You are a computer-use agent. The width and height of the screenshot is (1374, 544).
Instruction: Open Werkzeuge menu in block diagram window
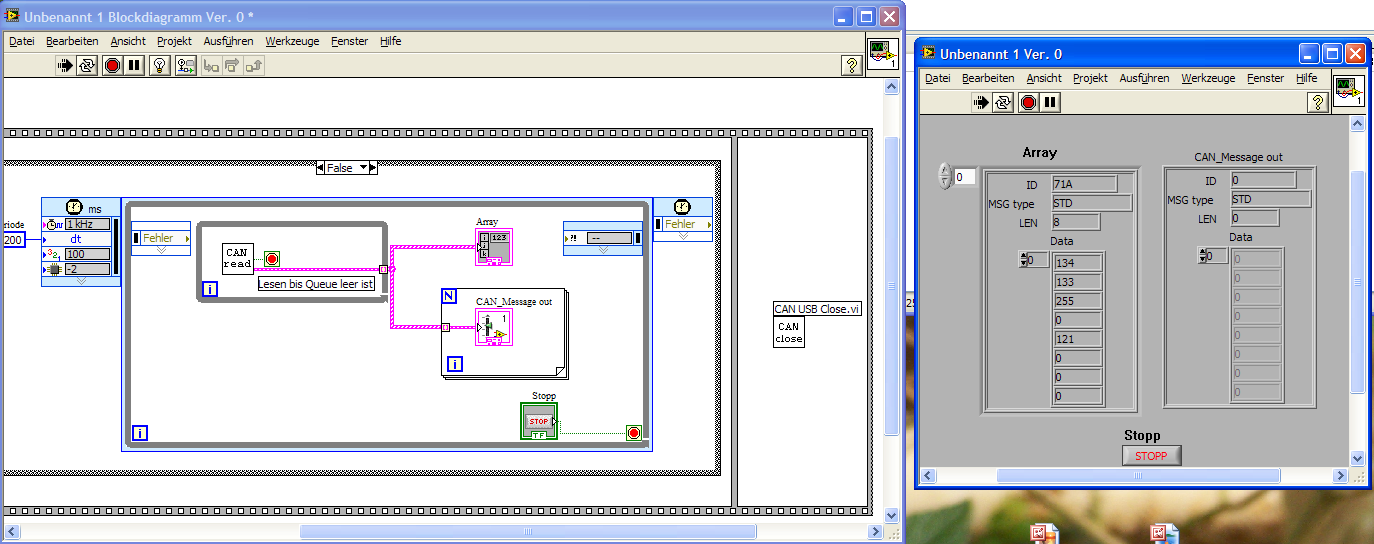[x=293, y=41]
